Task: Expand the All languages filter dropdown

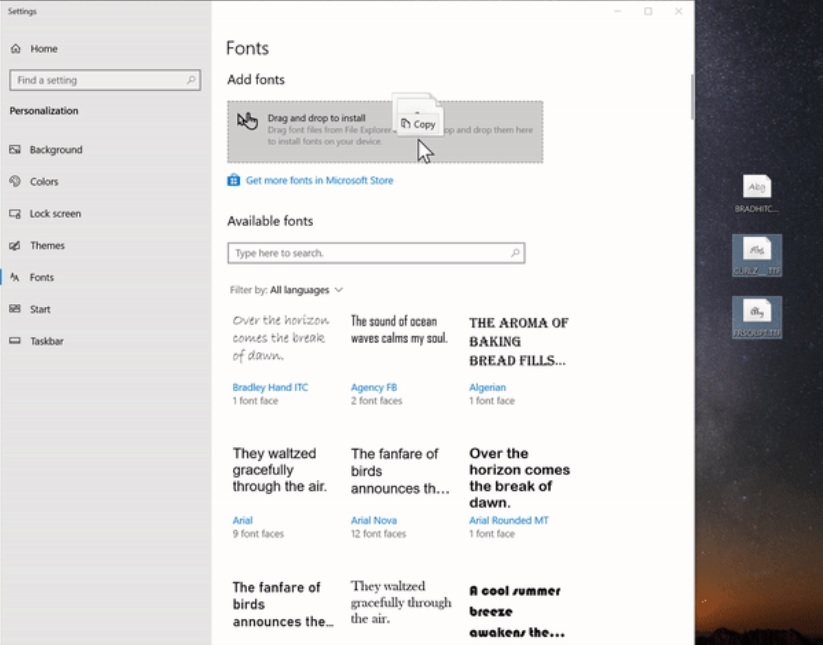Action: (306, 290)
